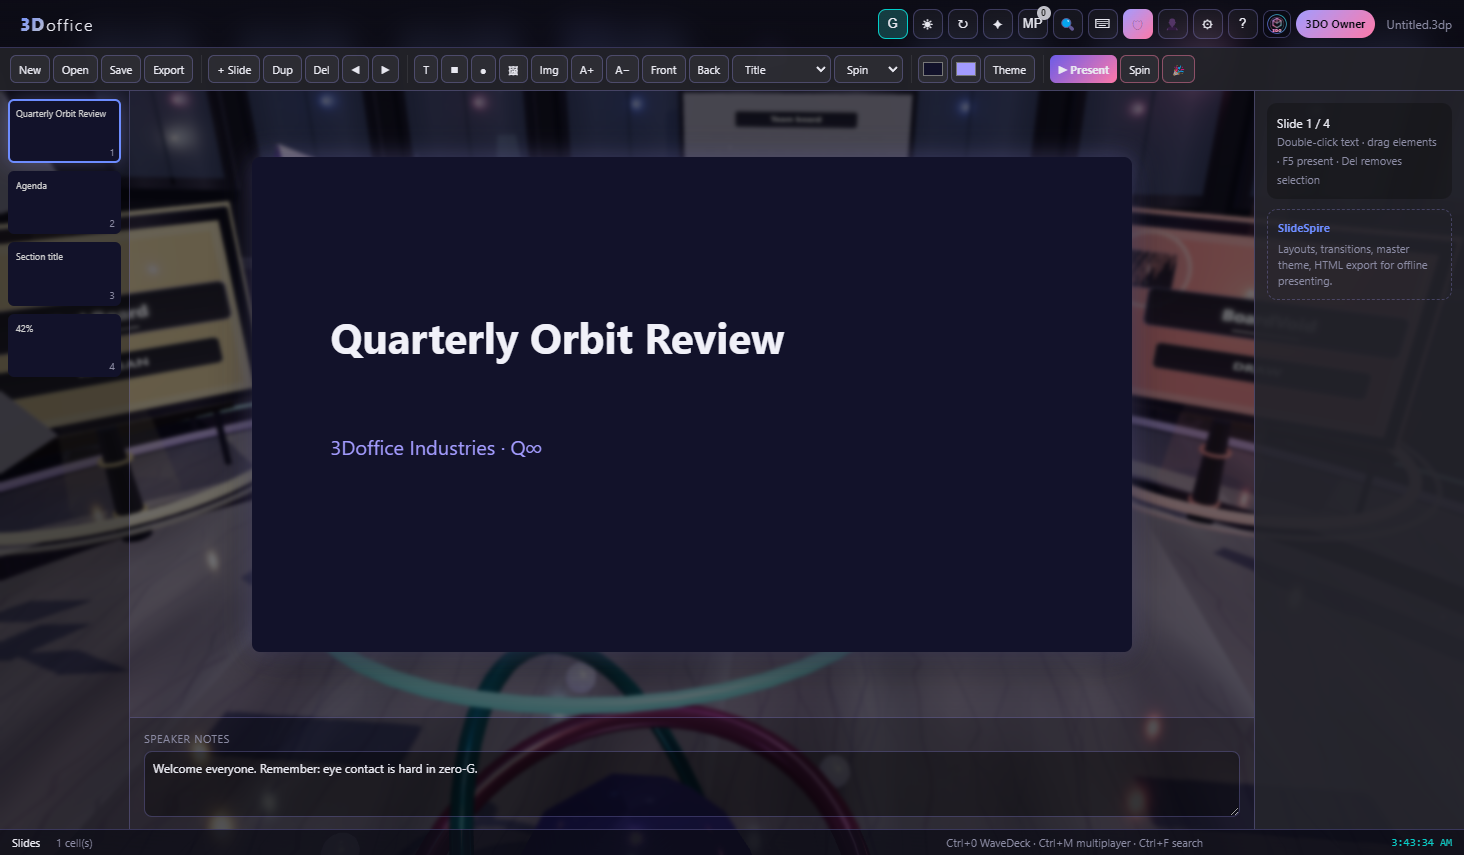Screen dimensions: 1464x855
Task: Click the four-point sparkle icon
Action: 998,24
